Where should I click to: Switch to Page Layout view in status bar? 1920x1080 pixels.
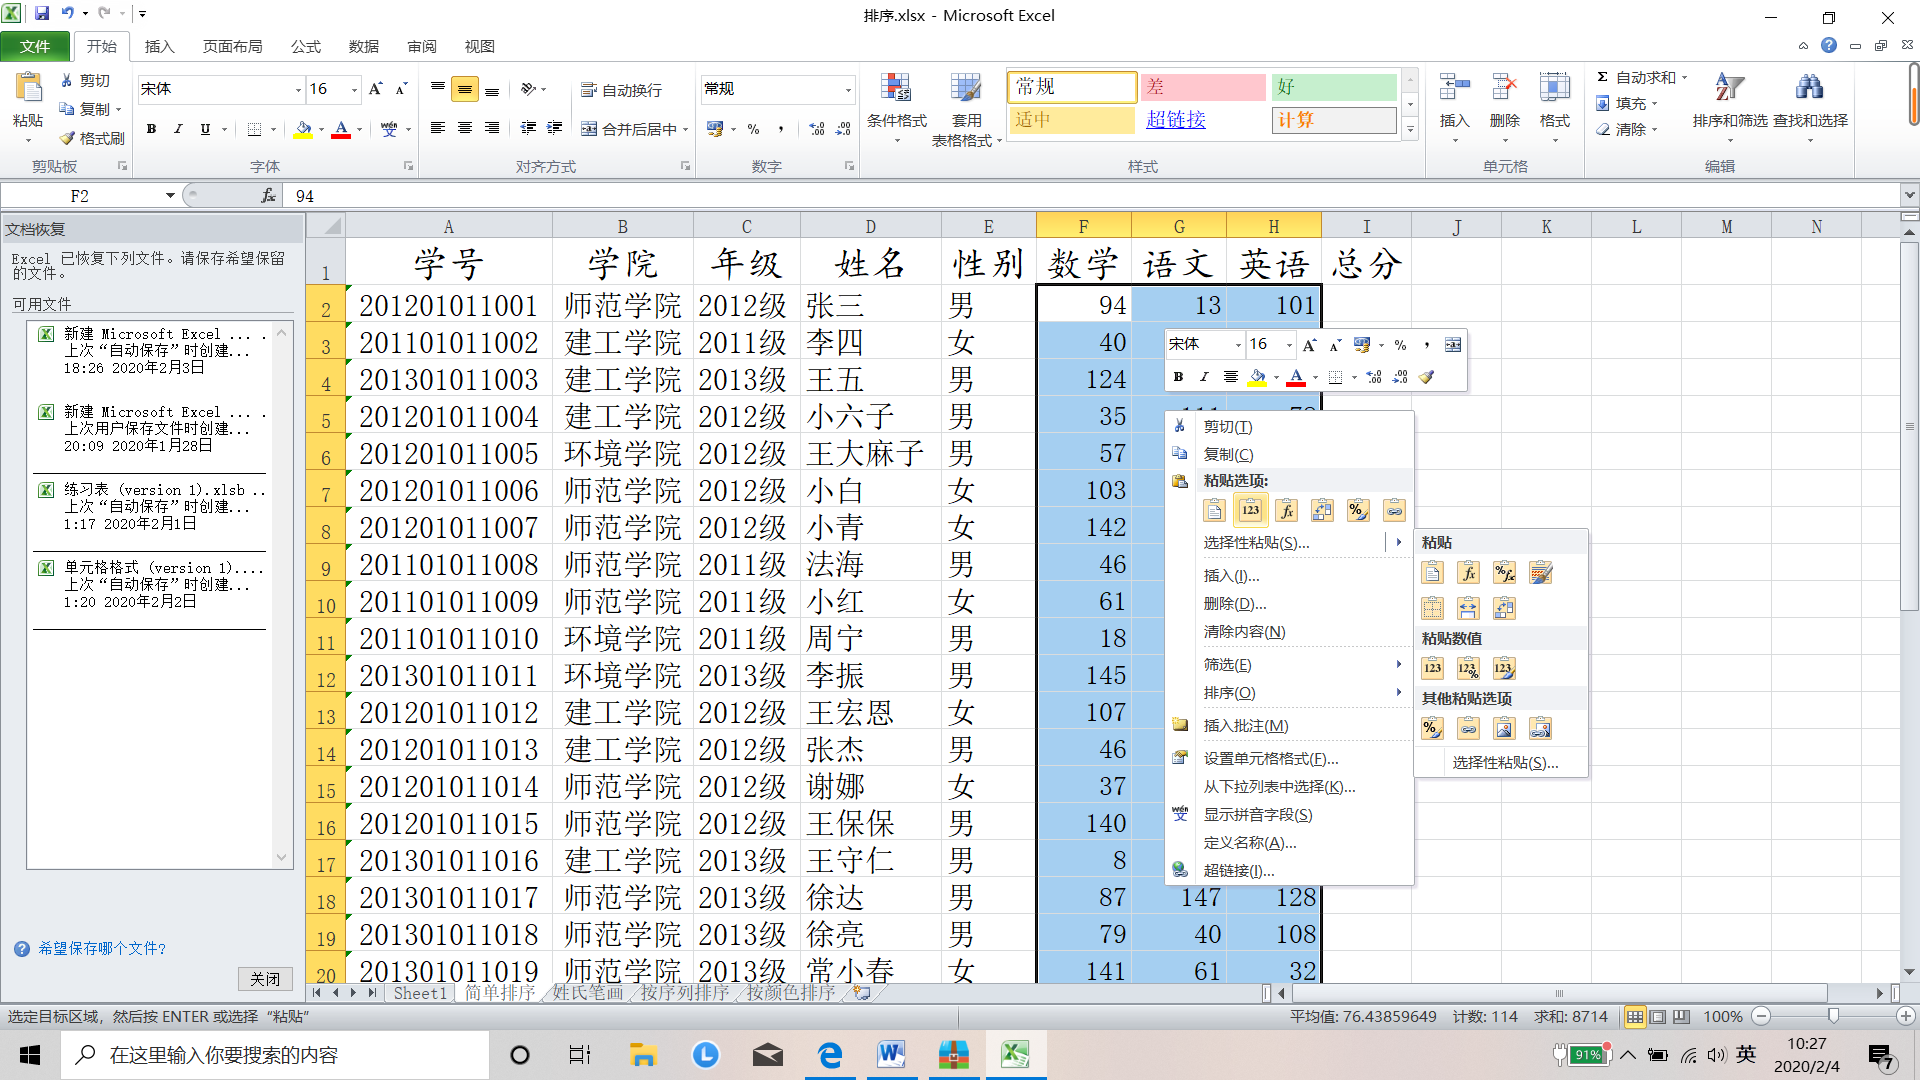point(1657,1017)
